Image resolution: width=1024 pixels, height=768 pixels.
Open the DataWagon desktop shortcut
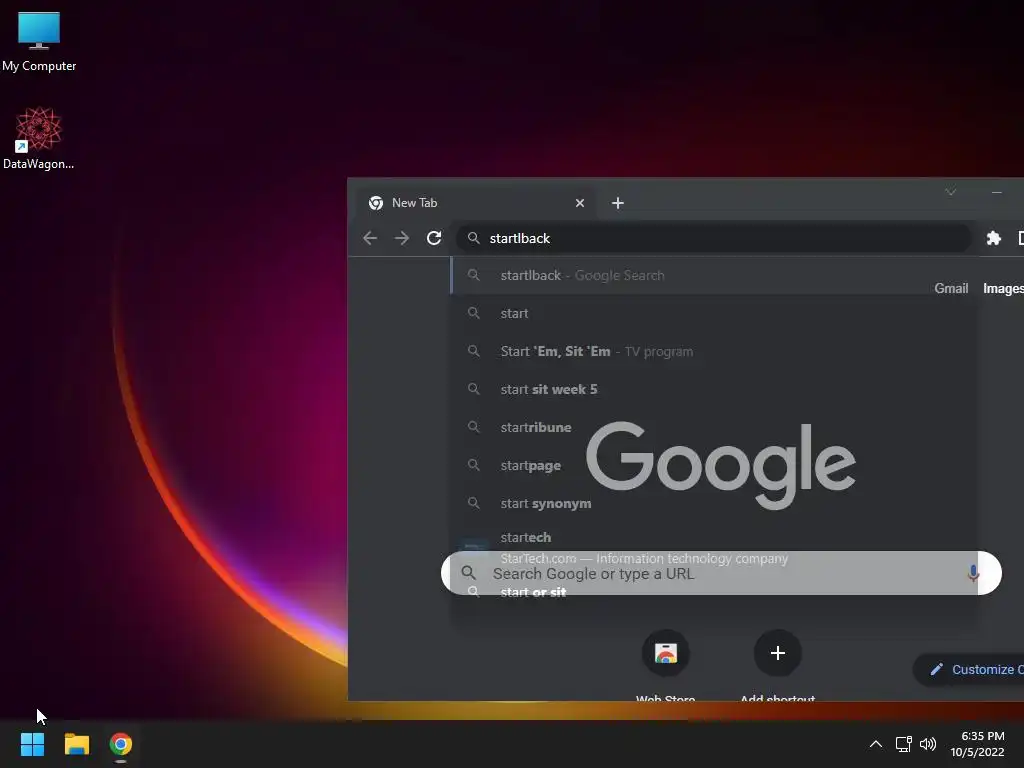(x=39, y=138)
